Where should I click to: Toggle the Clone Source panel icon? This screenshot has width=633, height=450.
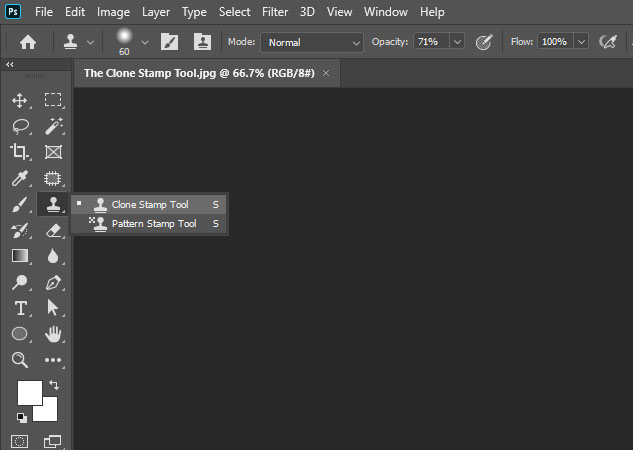(x=202, y=42)
